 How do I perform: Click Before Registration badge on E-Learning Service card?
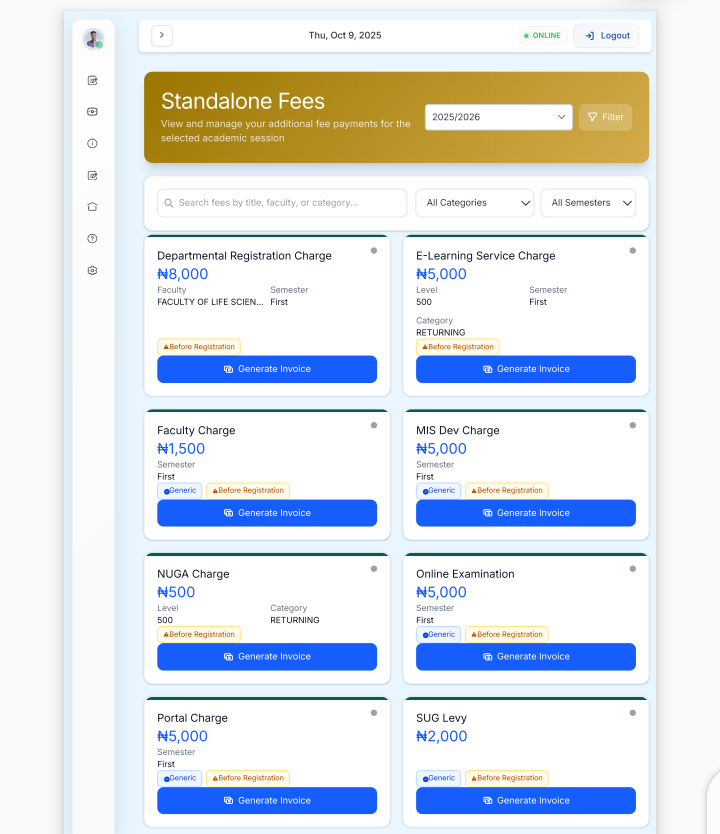tap(457, 347)
